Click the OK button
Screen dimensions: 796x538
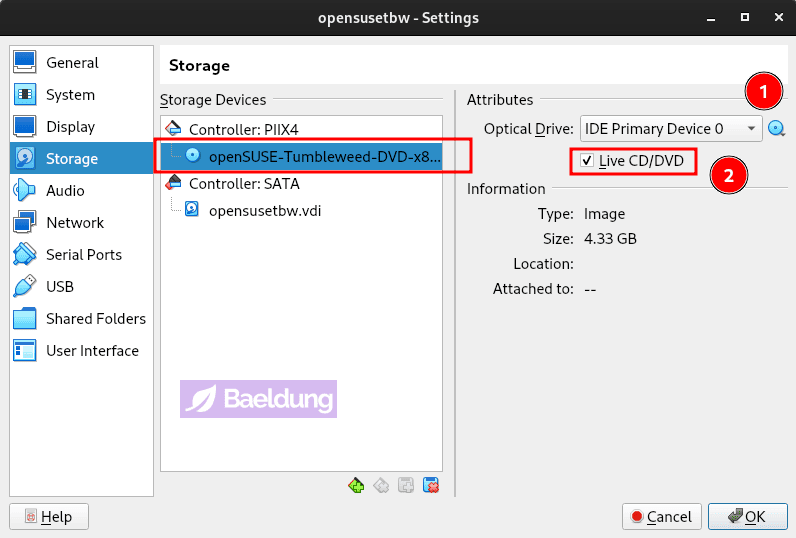(747, 516)
